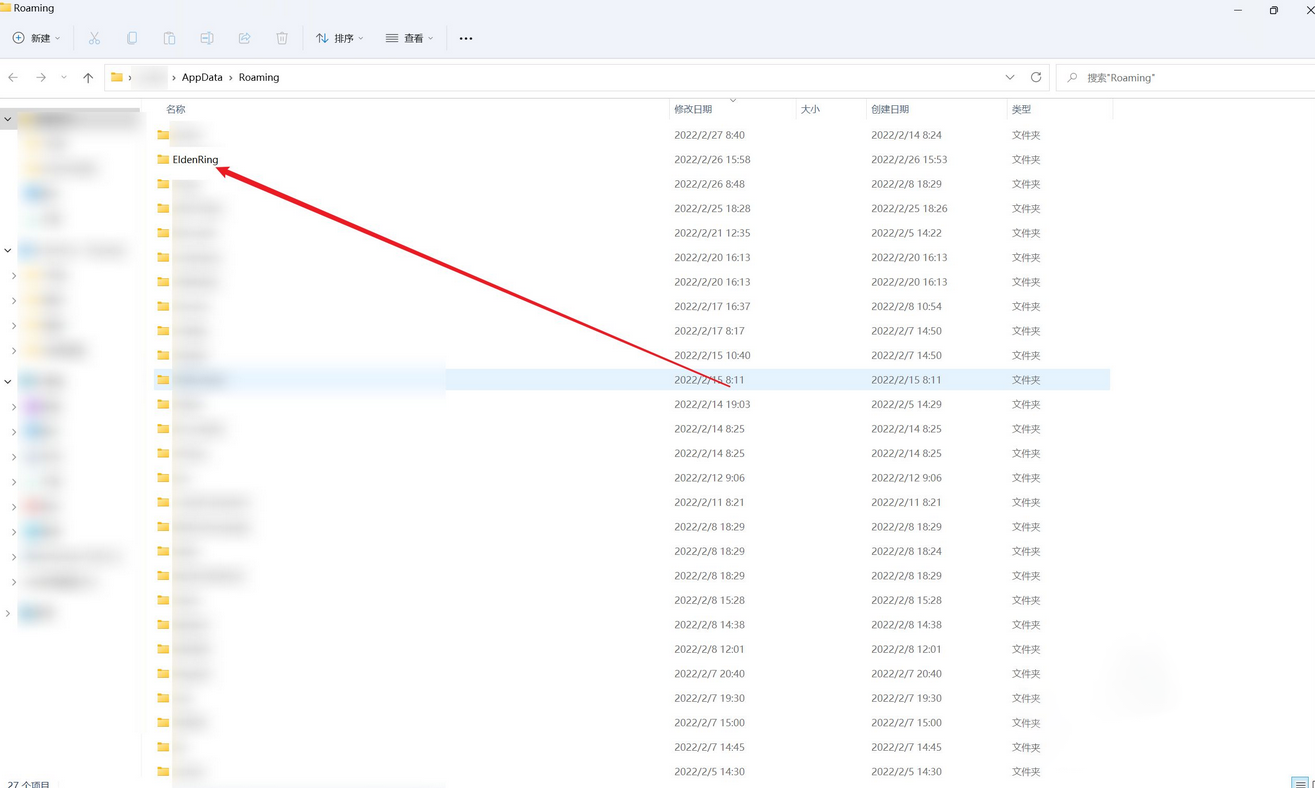Open the 排序 (Sort) dropdown menu
This screenshot has width=1315, height=788.
click(340, 38)
